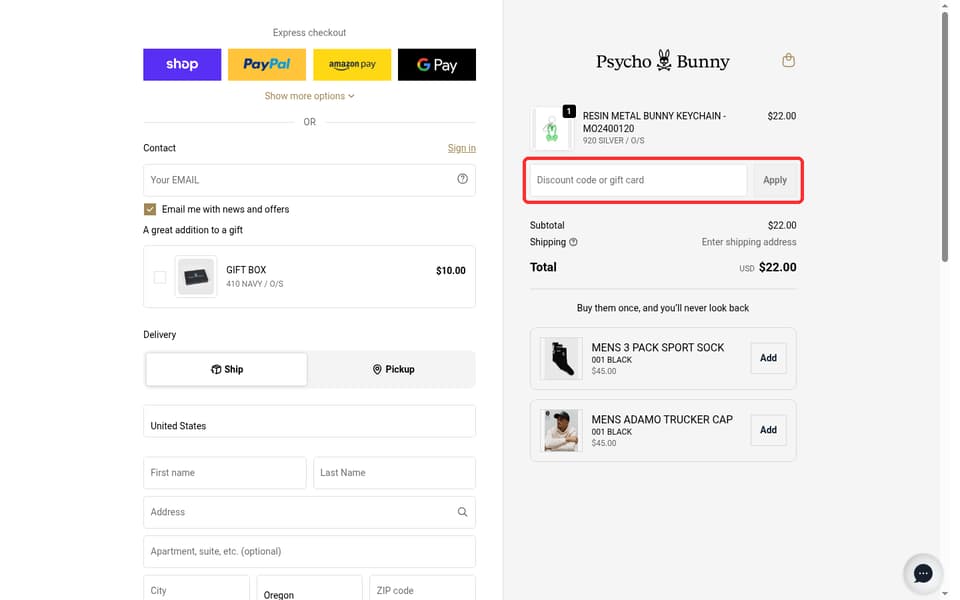
Task: Click the address search magnifier icon
Action: tap(462, 512)
